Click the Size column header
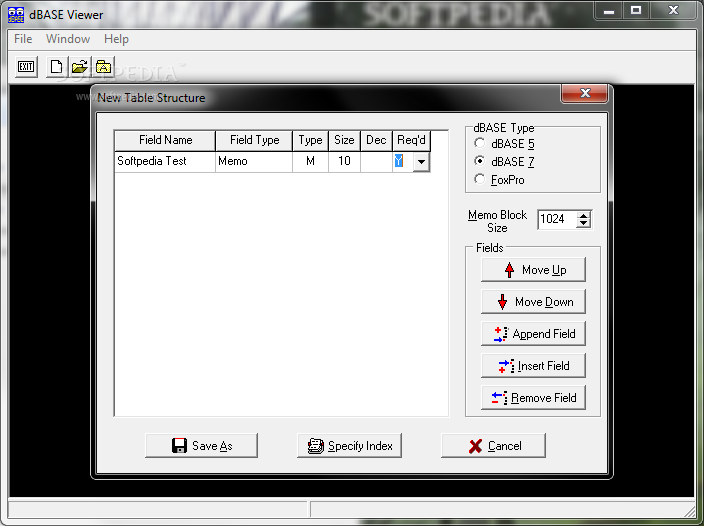Viewport: 704px width, 526px height. (x=344, y=140)
